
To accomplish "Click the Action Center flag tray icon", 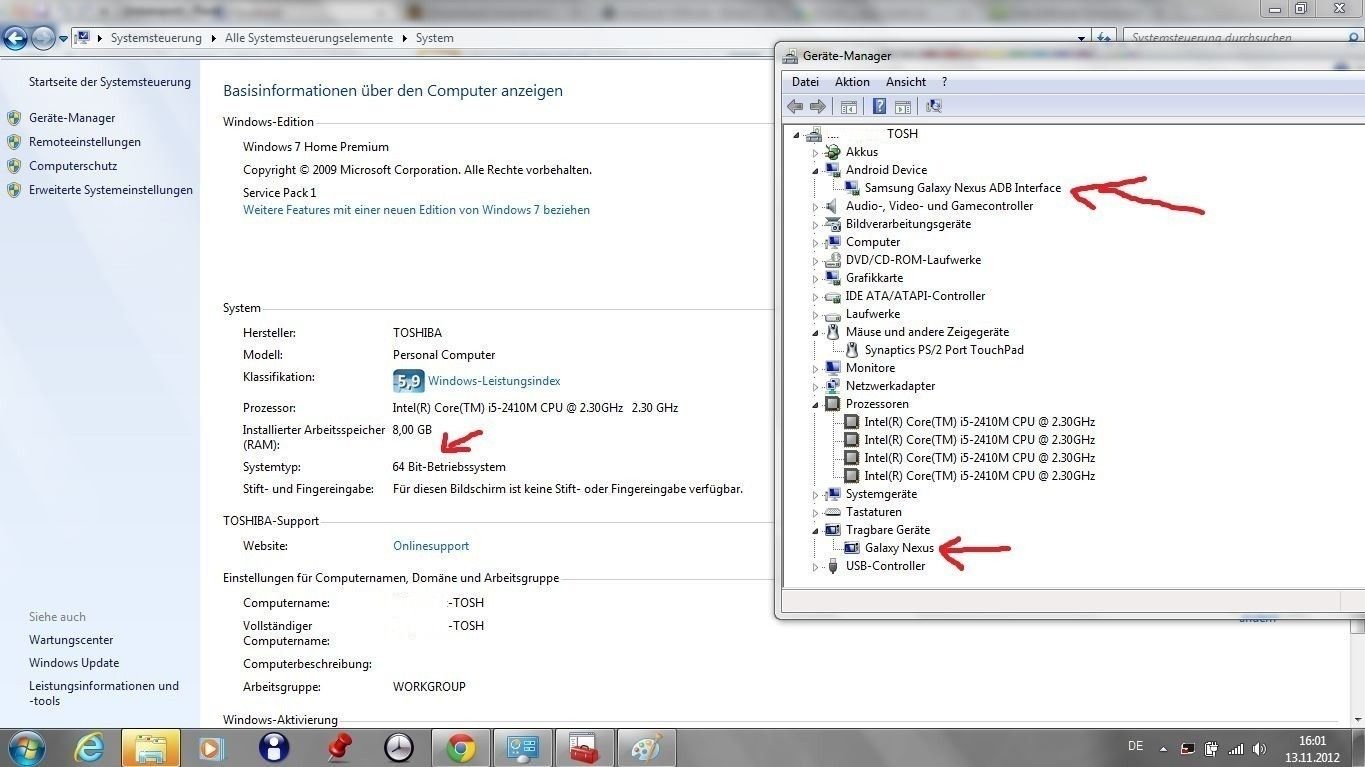I will (x=1187, y=748).
